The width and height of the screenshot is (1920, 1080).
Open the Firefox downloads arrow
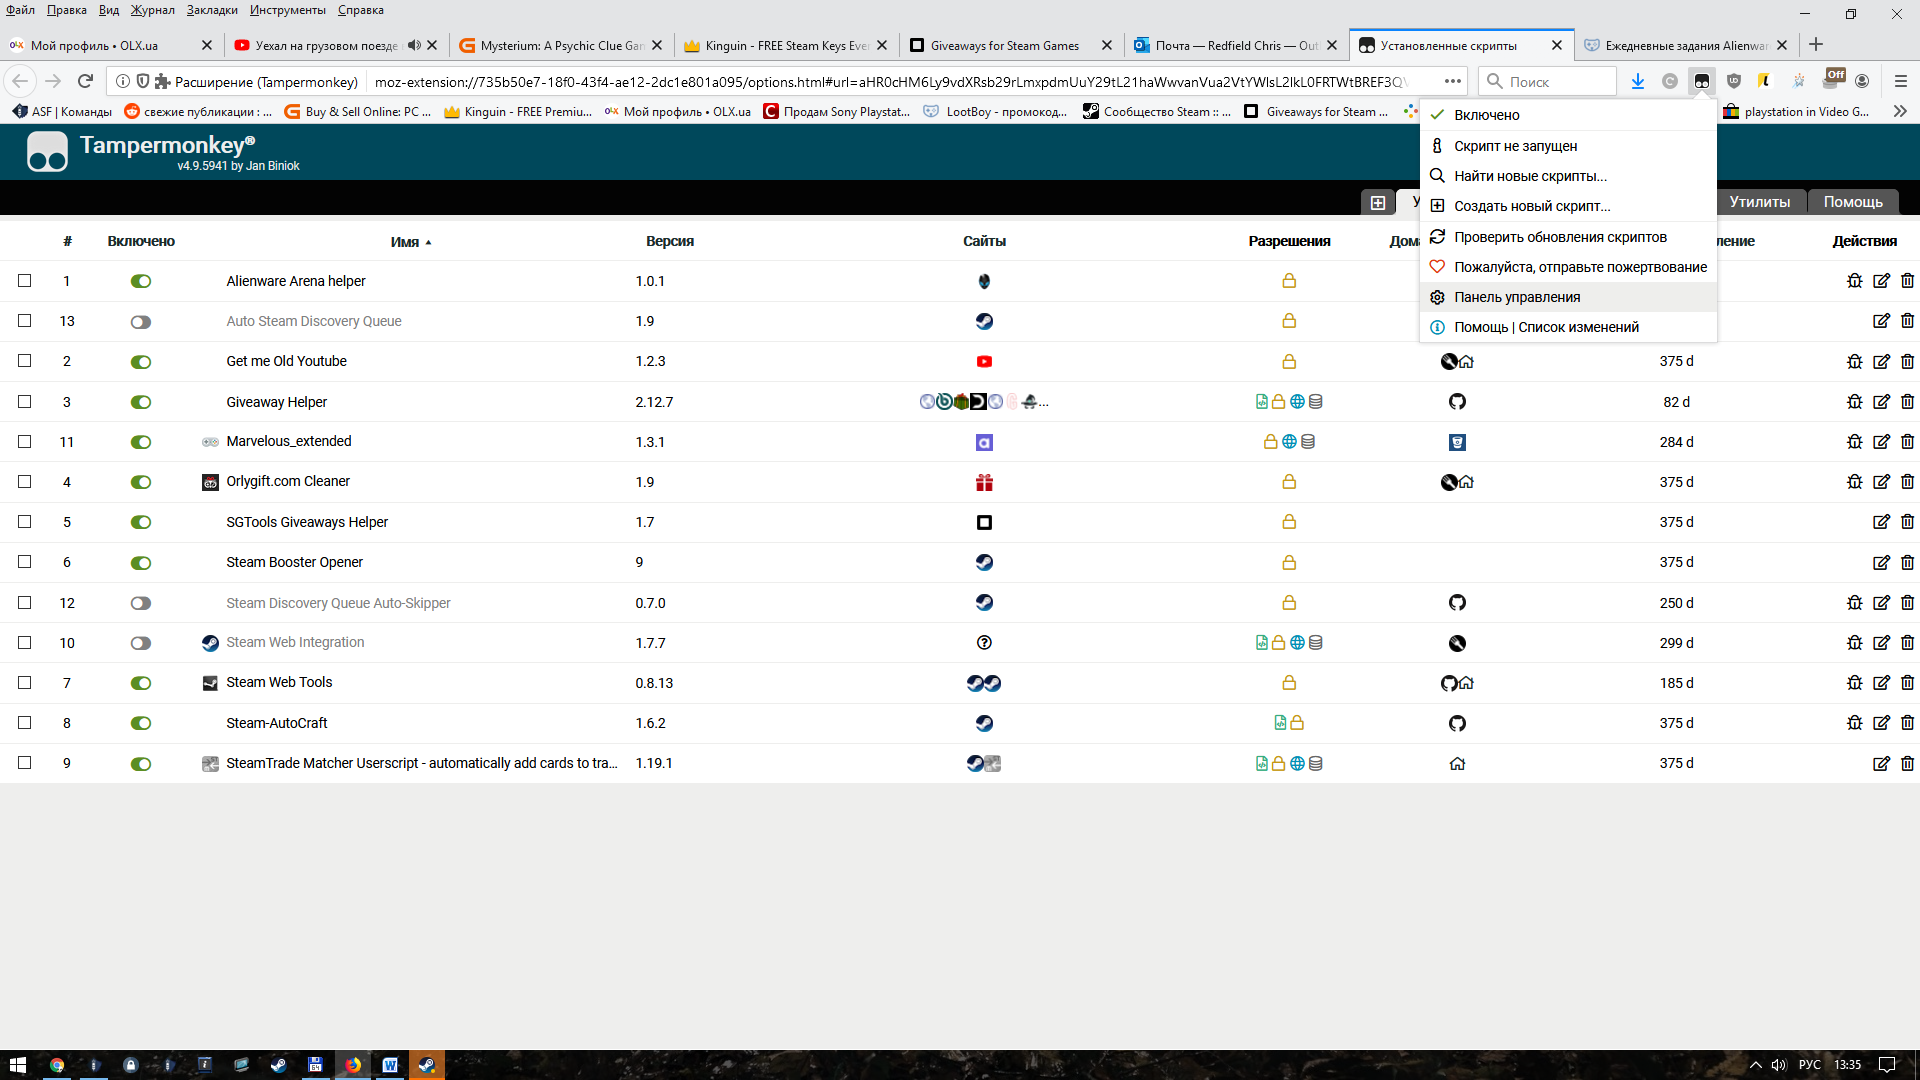coord(1638,81)
